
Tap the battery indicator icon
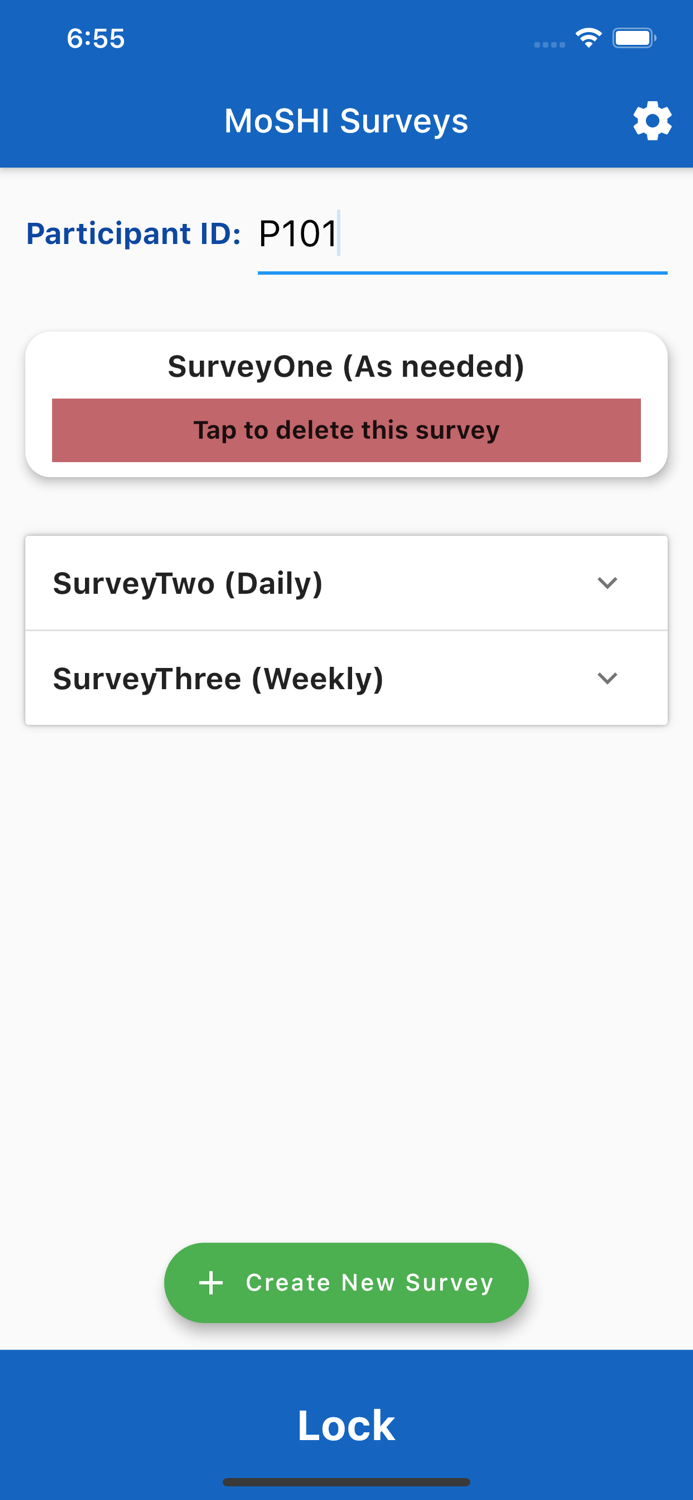coord(634,37)
